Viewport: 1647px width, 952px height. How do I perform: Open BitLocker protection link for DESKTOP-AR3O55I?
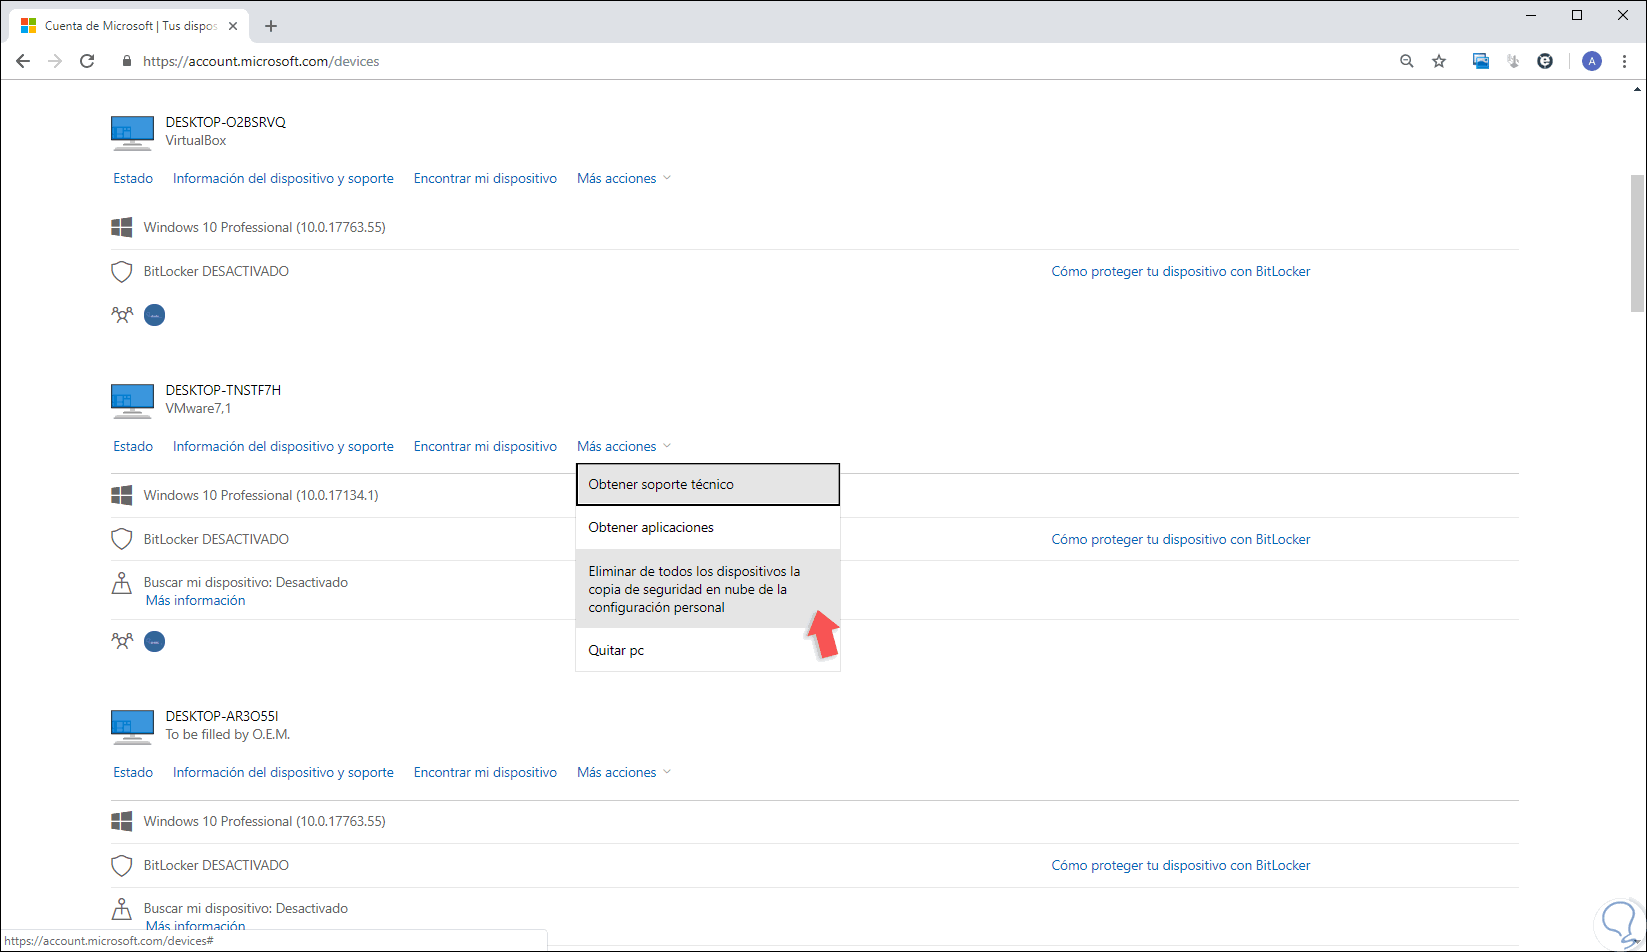[1181, 865]
